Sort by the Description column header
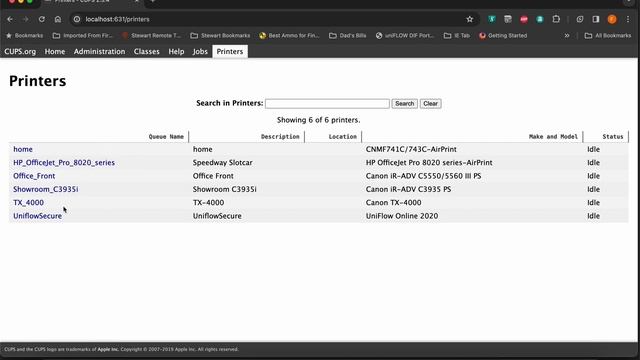 coord(280,137)
